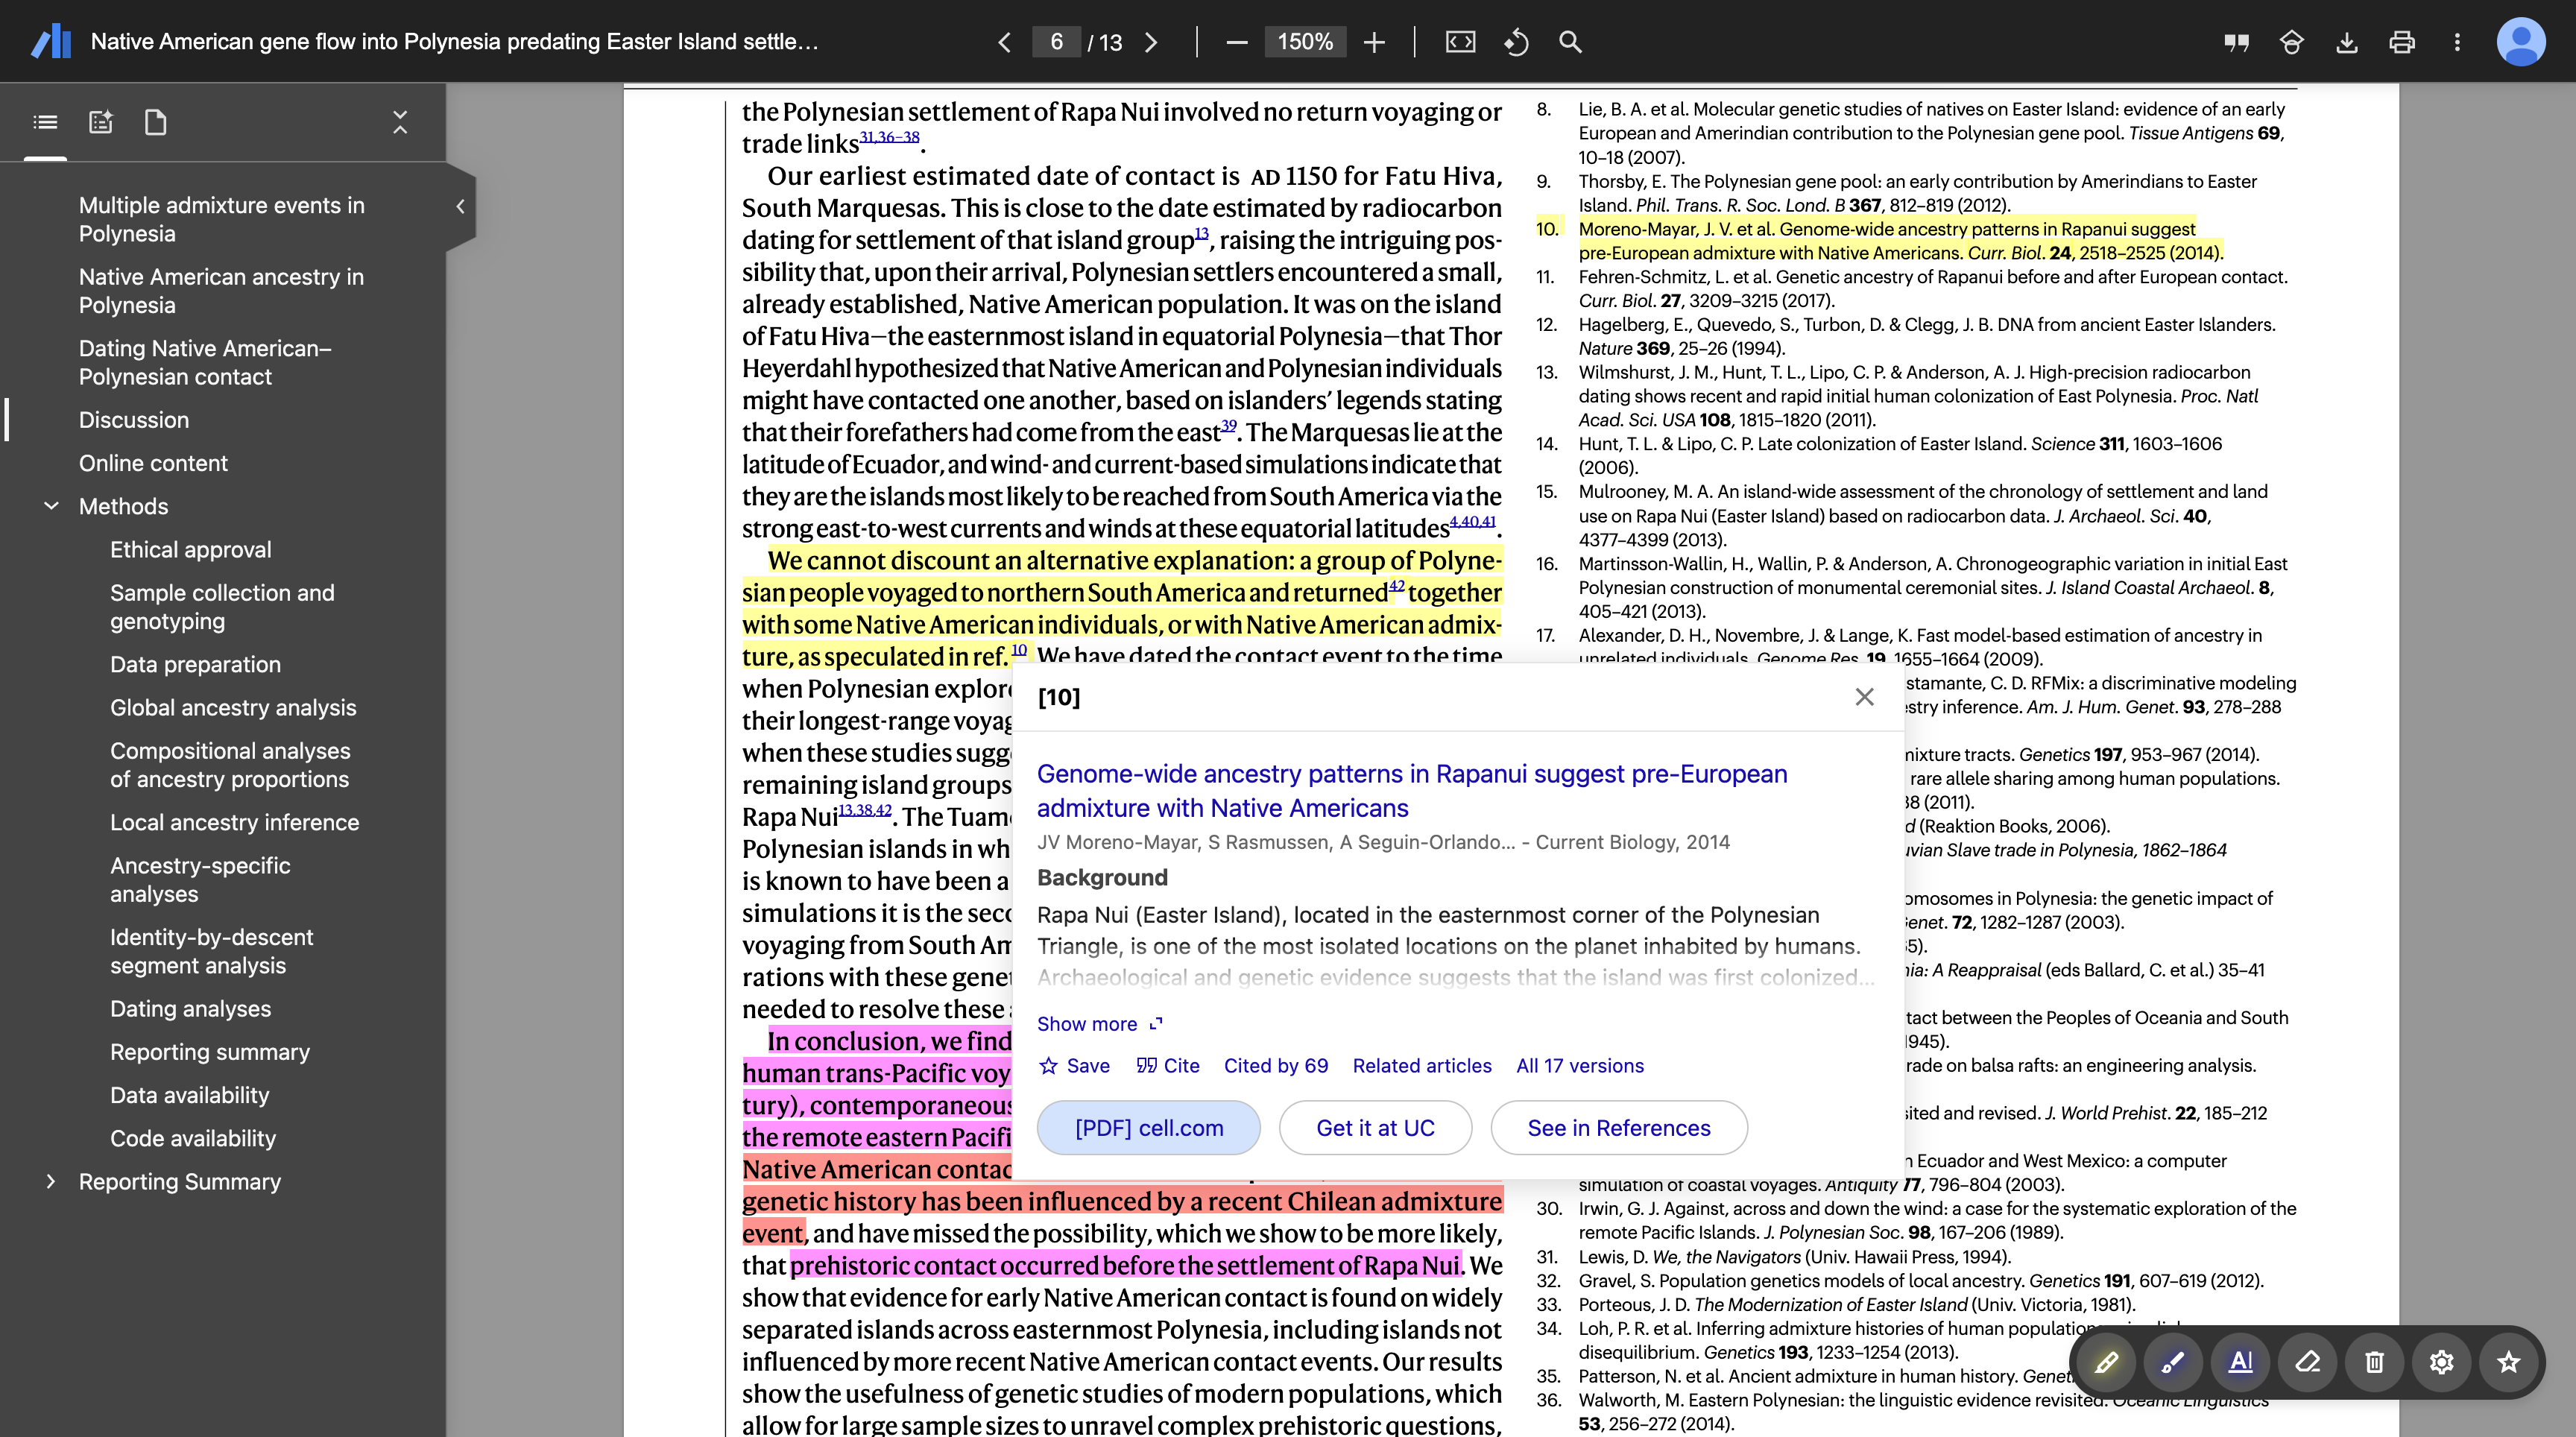
Task: Select the blue brush annotation tool
Action: pos(2172,1362)
